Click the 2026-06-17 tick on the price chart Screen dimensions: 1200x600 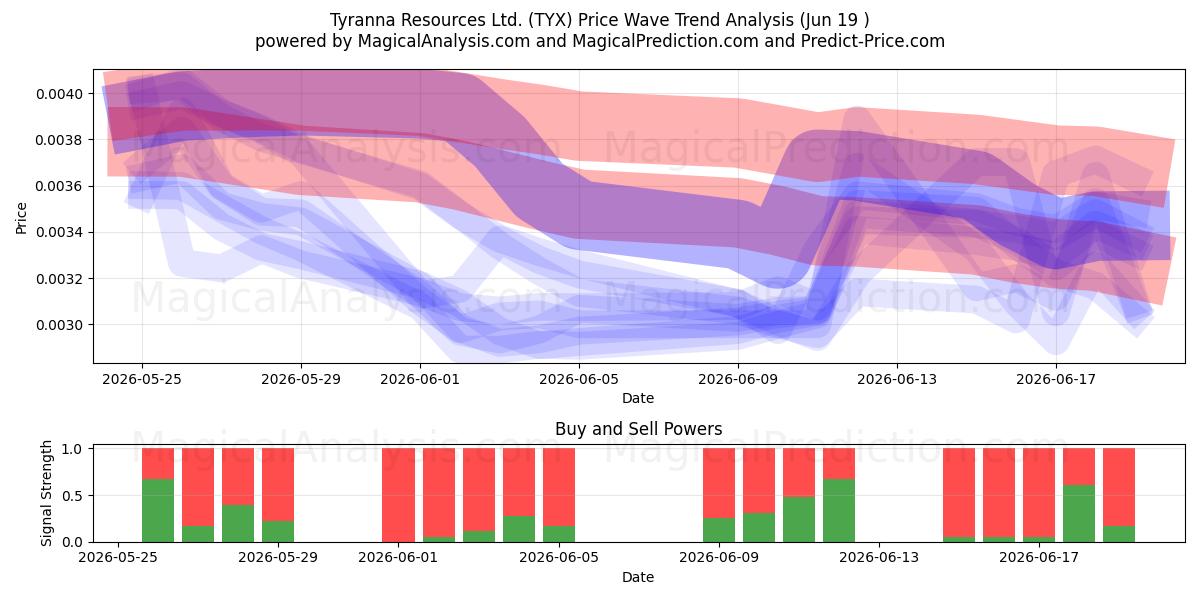[x=1056, y=379]
